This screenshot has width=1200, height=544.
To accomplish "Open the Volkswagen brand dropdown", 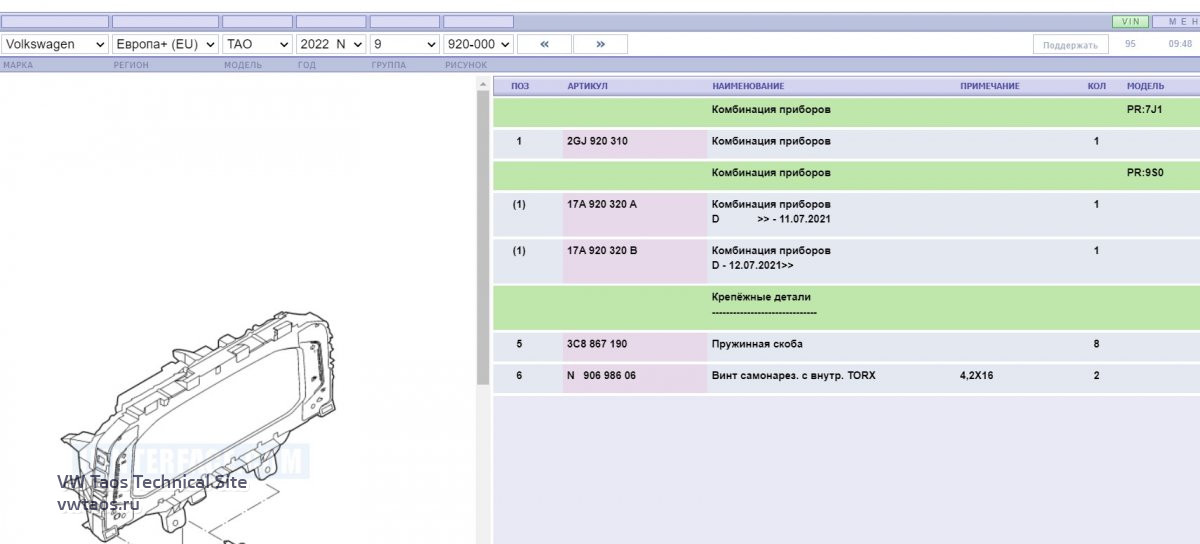I will click(55, 44).
